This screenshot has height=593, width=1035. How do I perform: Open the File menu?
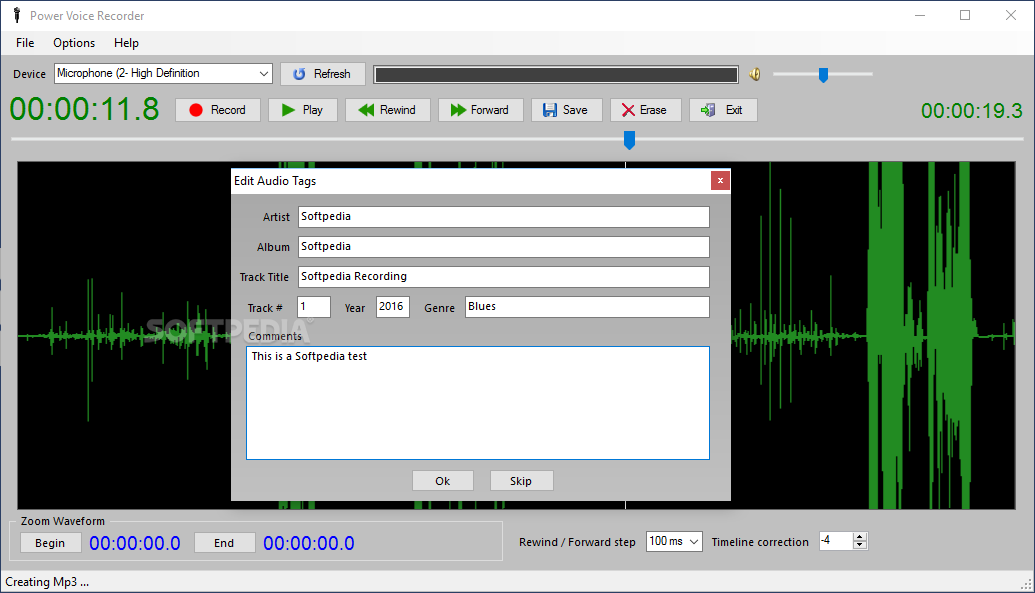pos(25,43)
